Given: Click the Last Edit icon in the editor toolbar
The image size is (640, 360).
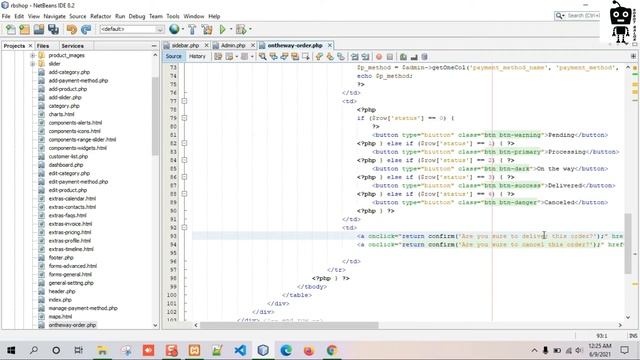Looking at the screenshot, I should (x=218, y=57).
